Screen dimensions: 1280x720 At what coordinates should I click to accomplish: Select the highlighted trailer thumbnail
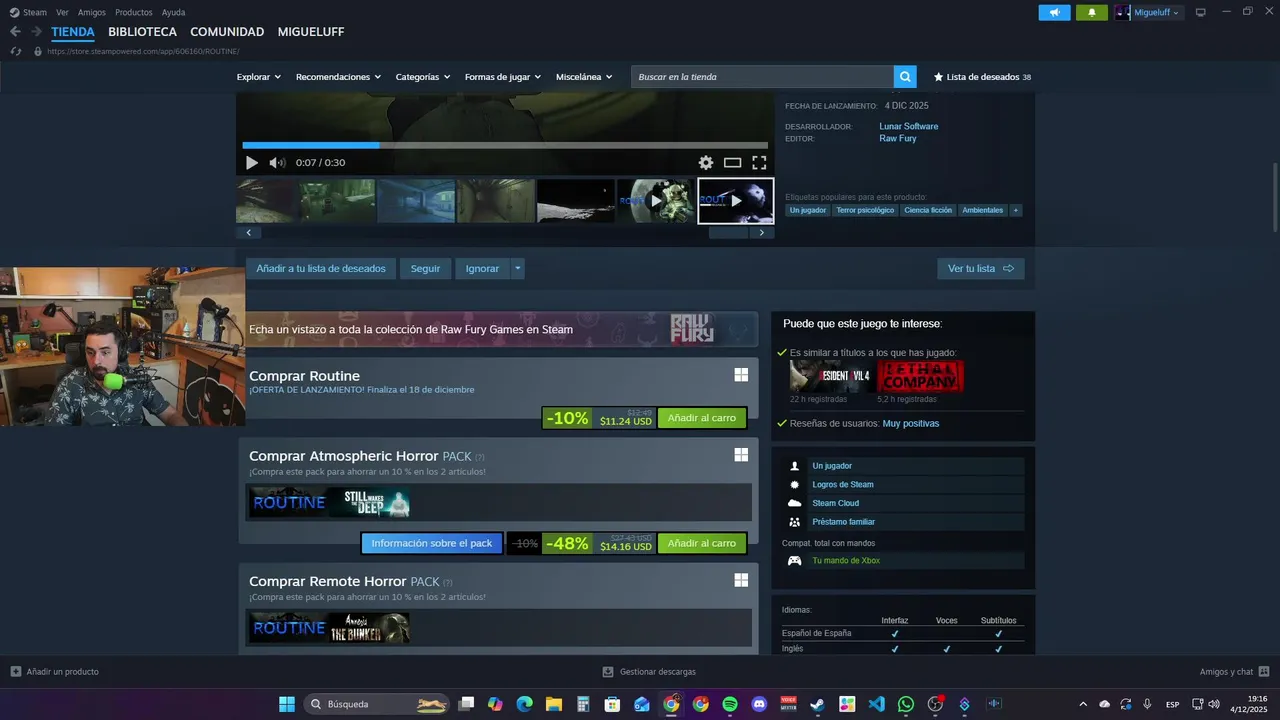(x=736, y=201)
